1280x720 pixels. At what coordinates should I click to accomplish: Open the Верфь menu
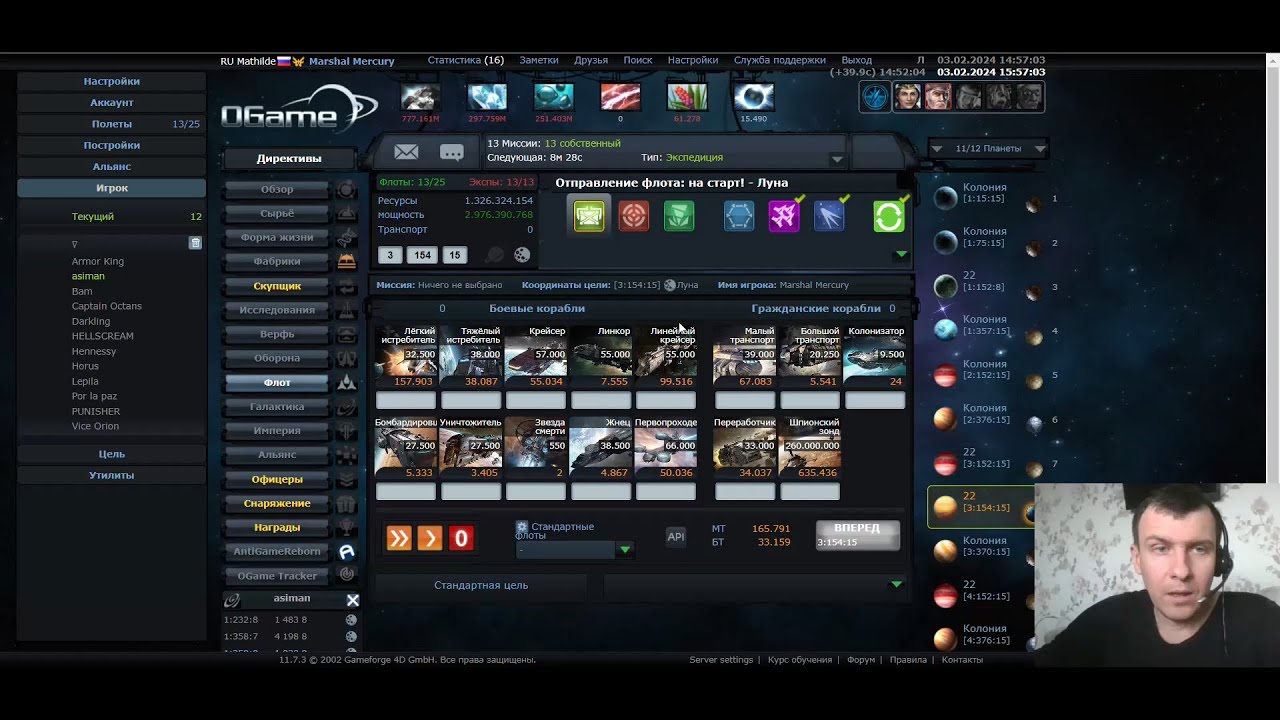(x=277, y=334)
